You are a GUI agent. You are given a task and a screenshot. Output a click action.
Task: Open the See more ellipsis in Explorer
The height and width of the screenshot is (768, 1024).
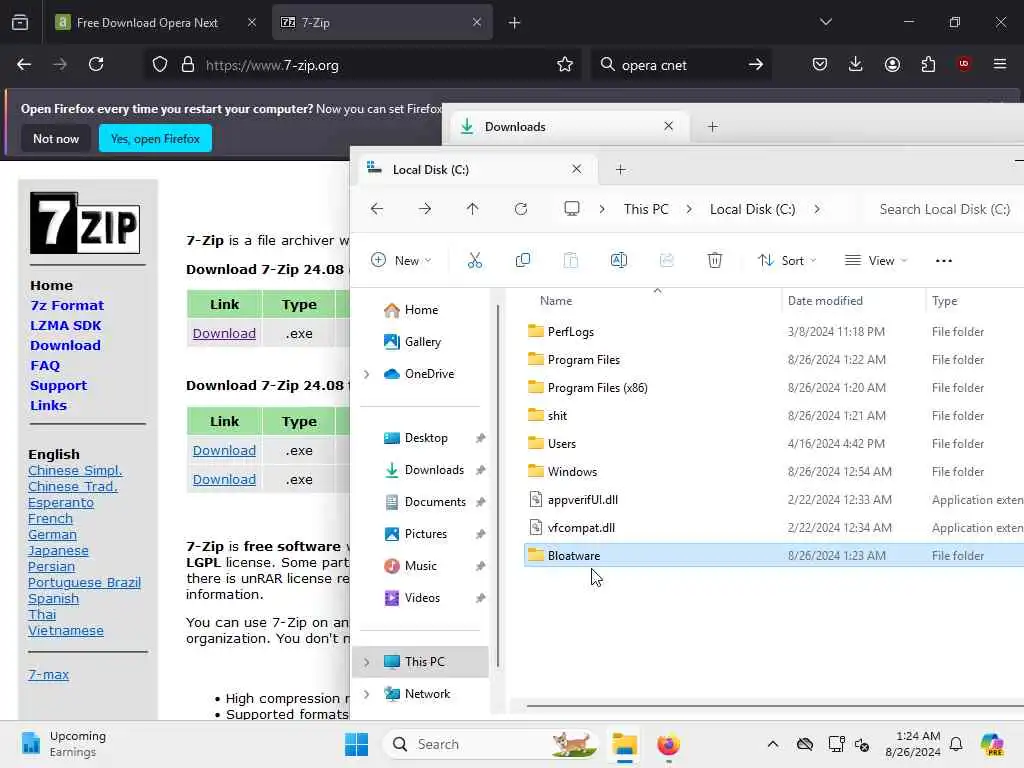coord(944,261)
